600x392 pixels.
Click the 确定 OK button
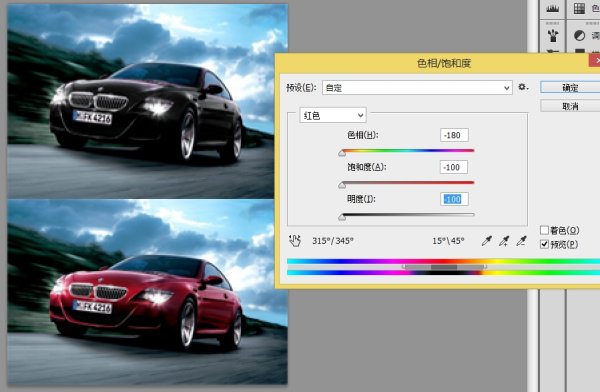coord(570,87)
